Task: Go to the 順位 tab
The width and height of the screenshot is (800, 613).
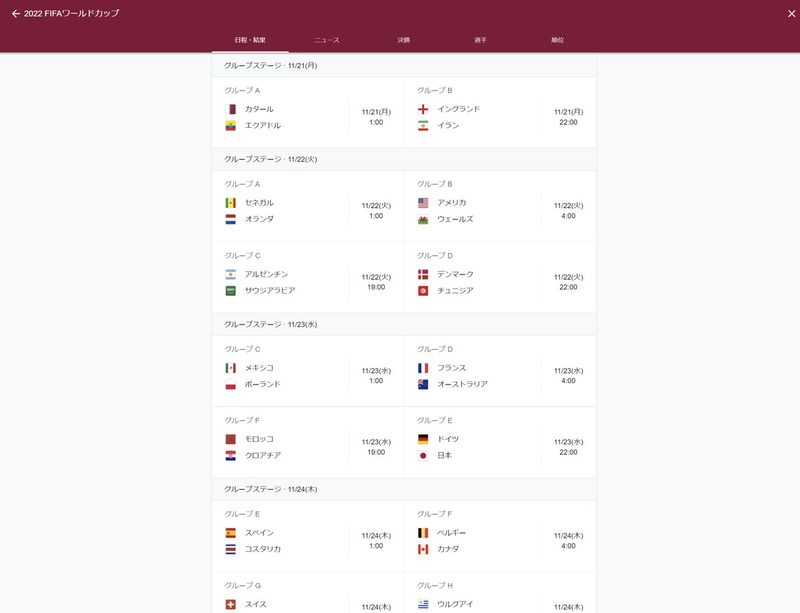Action: click(557, 40)
